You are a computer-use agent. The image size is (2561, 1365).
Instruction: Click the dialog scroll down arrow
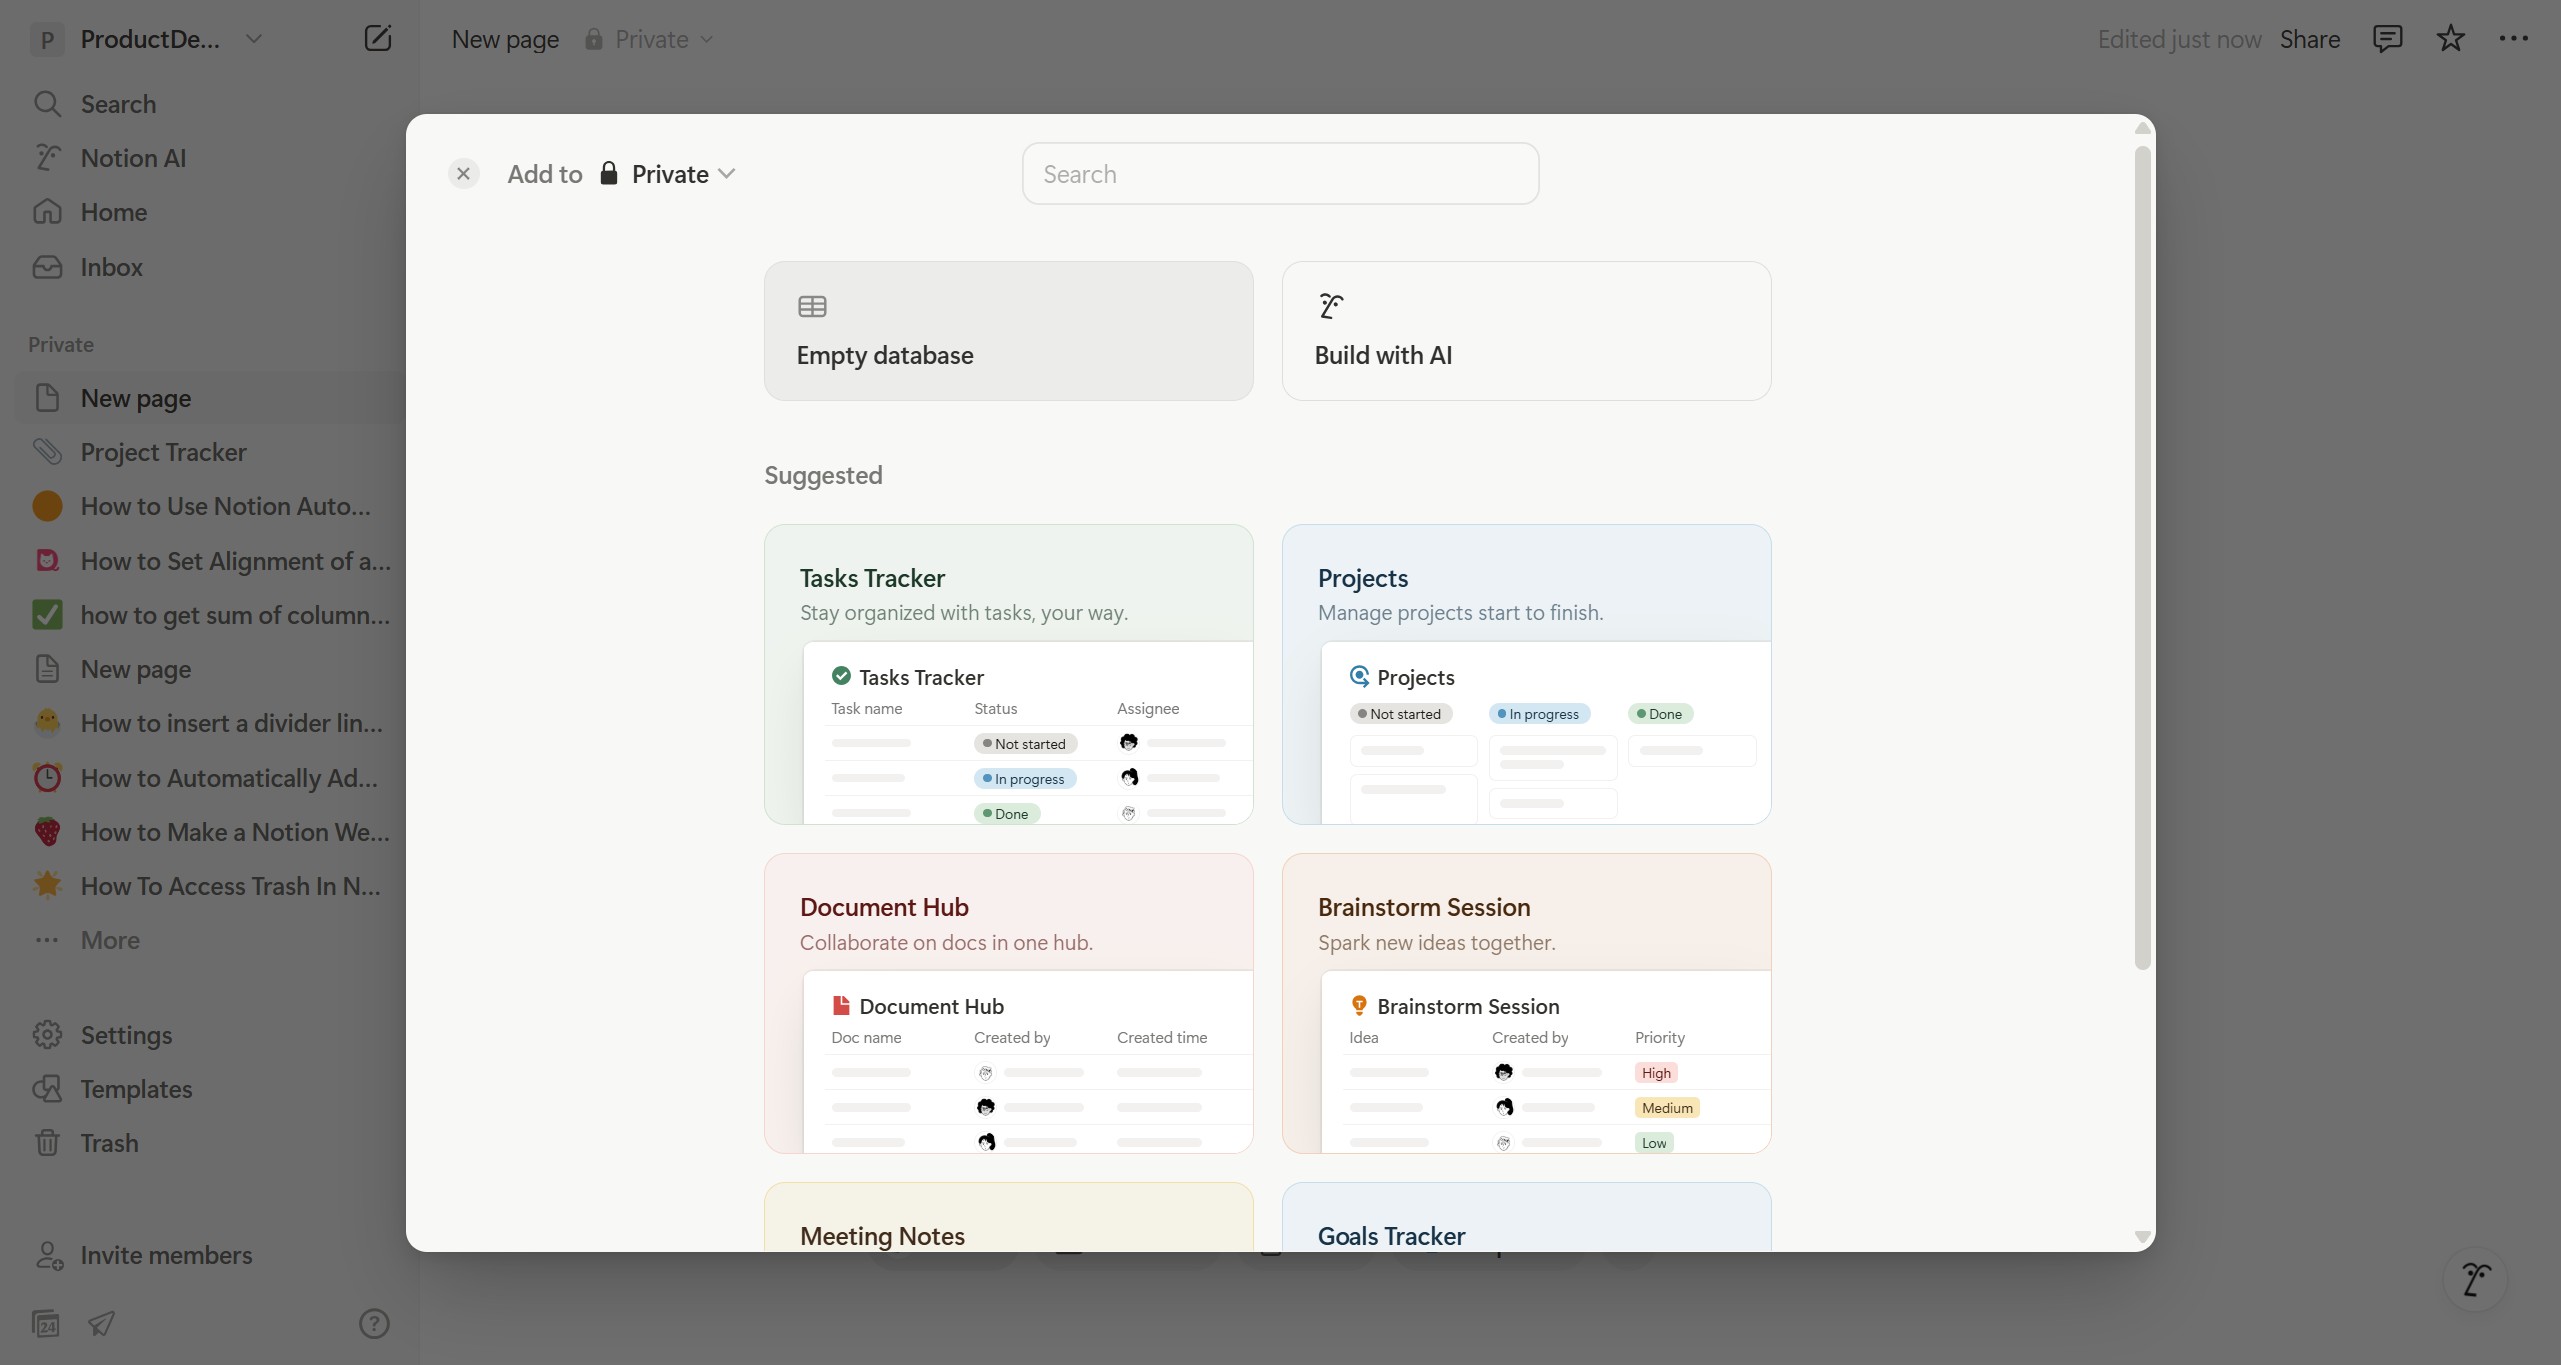[x=2142, y=1237]
